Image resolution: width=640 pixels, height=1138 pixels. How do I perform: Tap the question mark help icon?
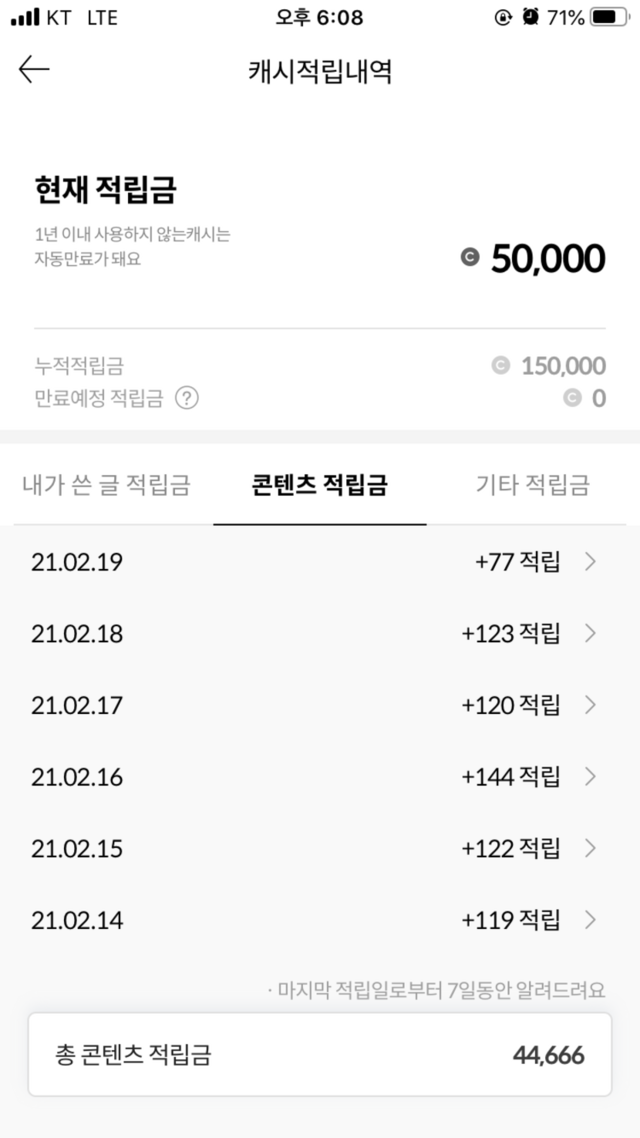[187, 398]
